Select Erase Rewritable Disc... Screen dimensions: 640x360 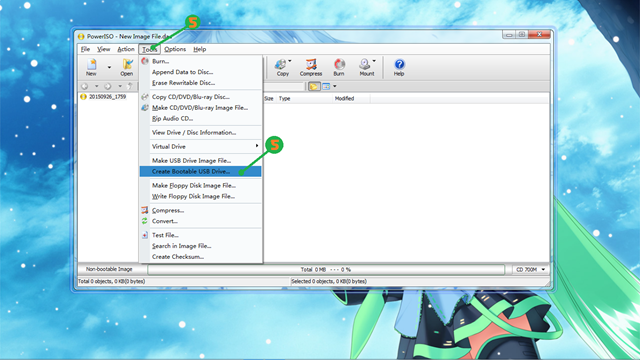pos(200,83)
